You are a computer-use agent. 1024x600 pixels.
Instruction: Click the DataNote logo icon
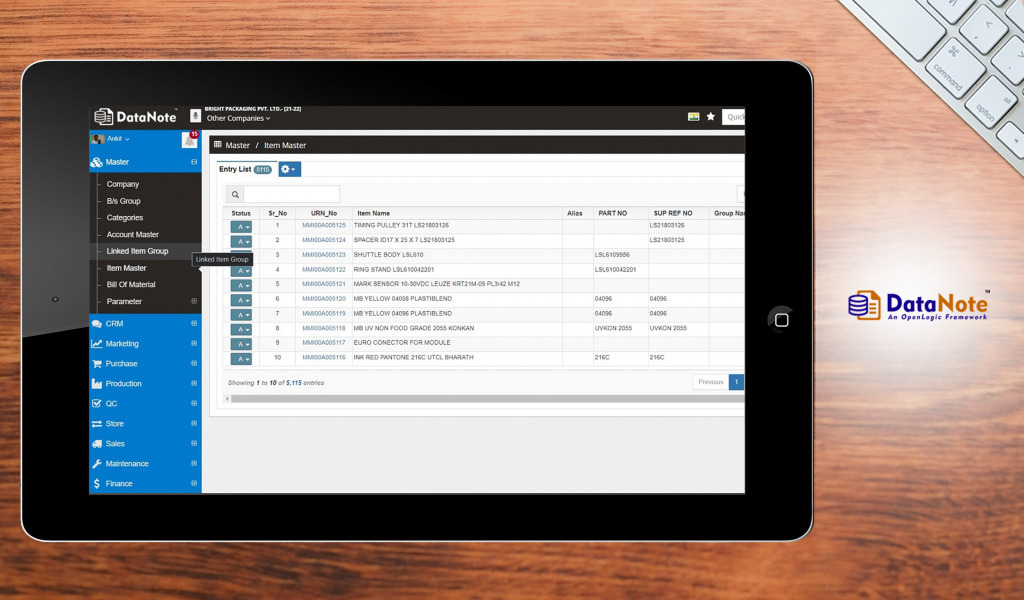[x=102, y=116]
